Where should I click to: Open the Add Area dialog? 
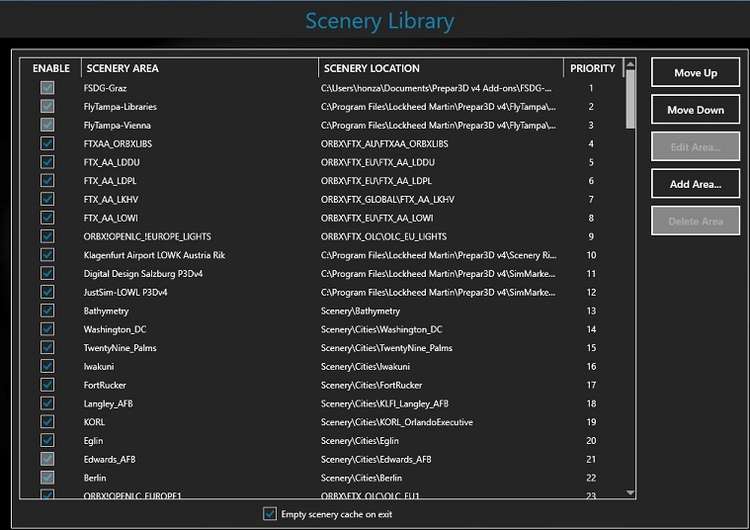coord(695,184)
